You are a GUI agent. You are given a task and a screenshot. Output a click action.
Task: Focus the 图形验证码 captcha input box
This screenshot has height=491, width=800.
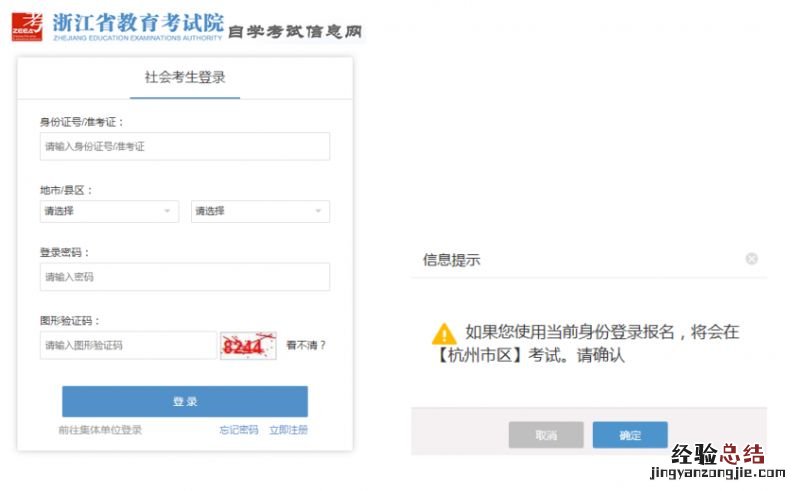pos(128,346)
